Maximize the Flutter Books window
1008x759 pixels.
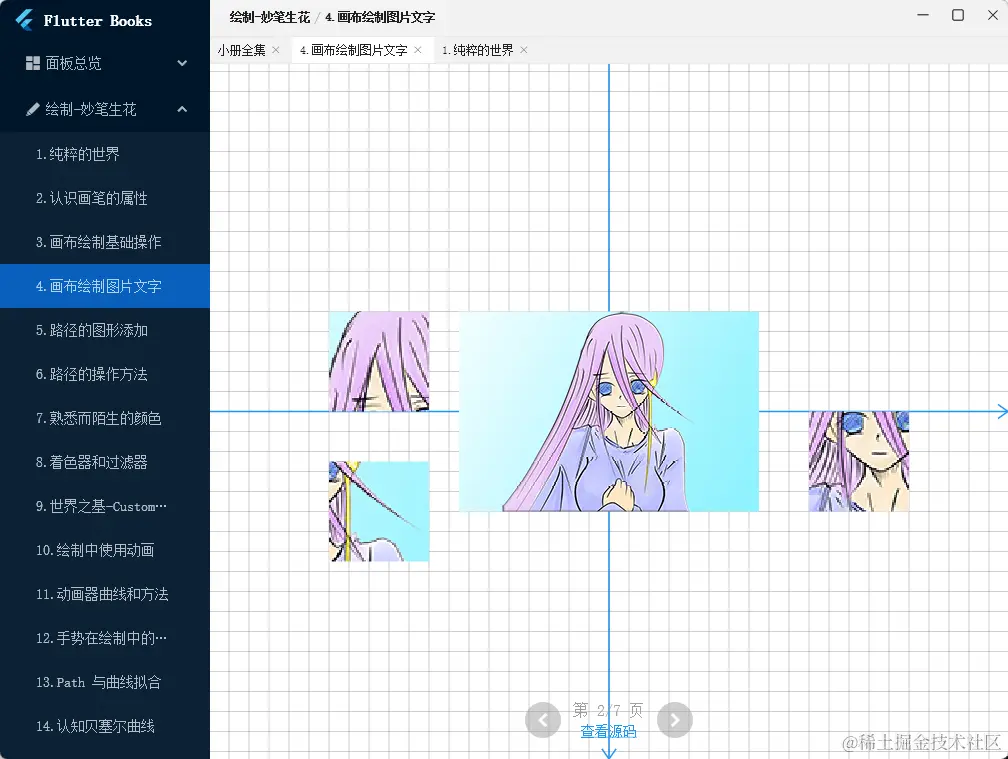tap(958, 15)
